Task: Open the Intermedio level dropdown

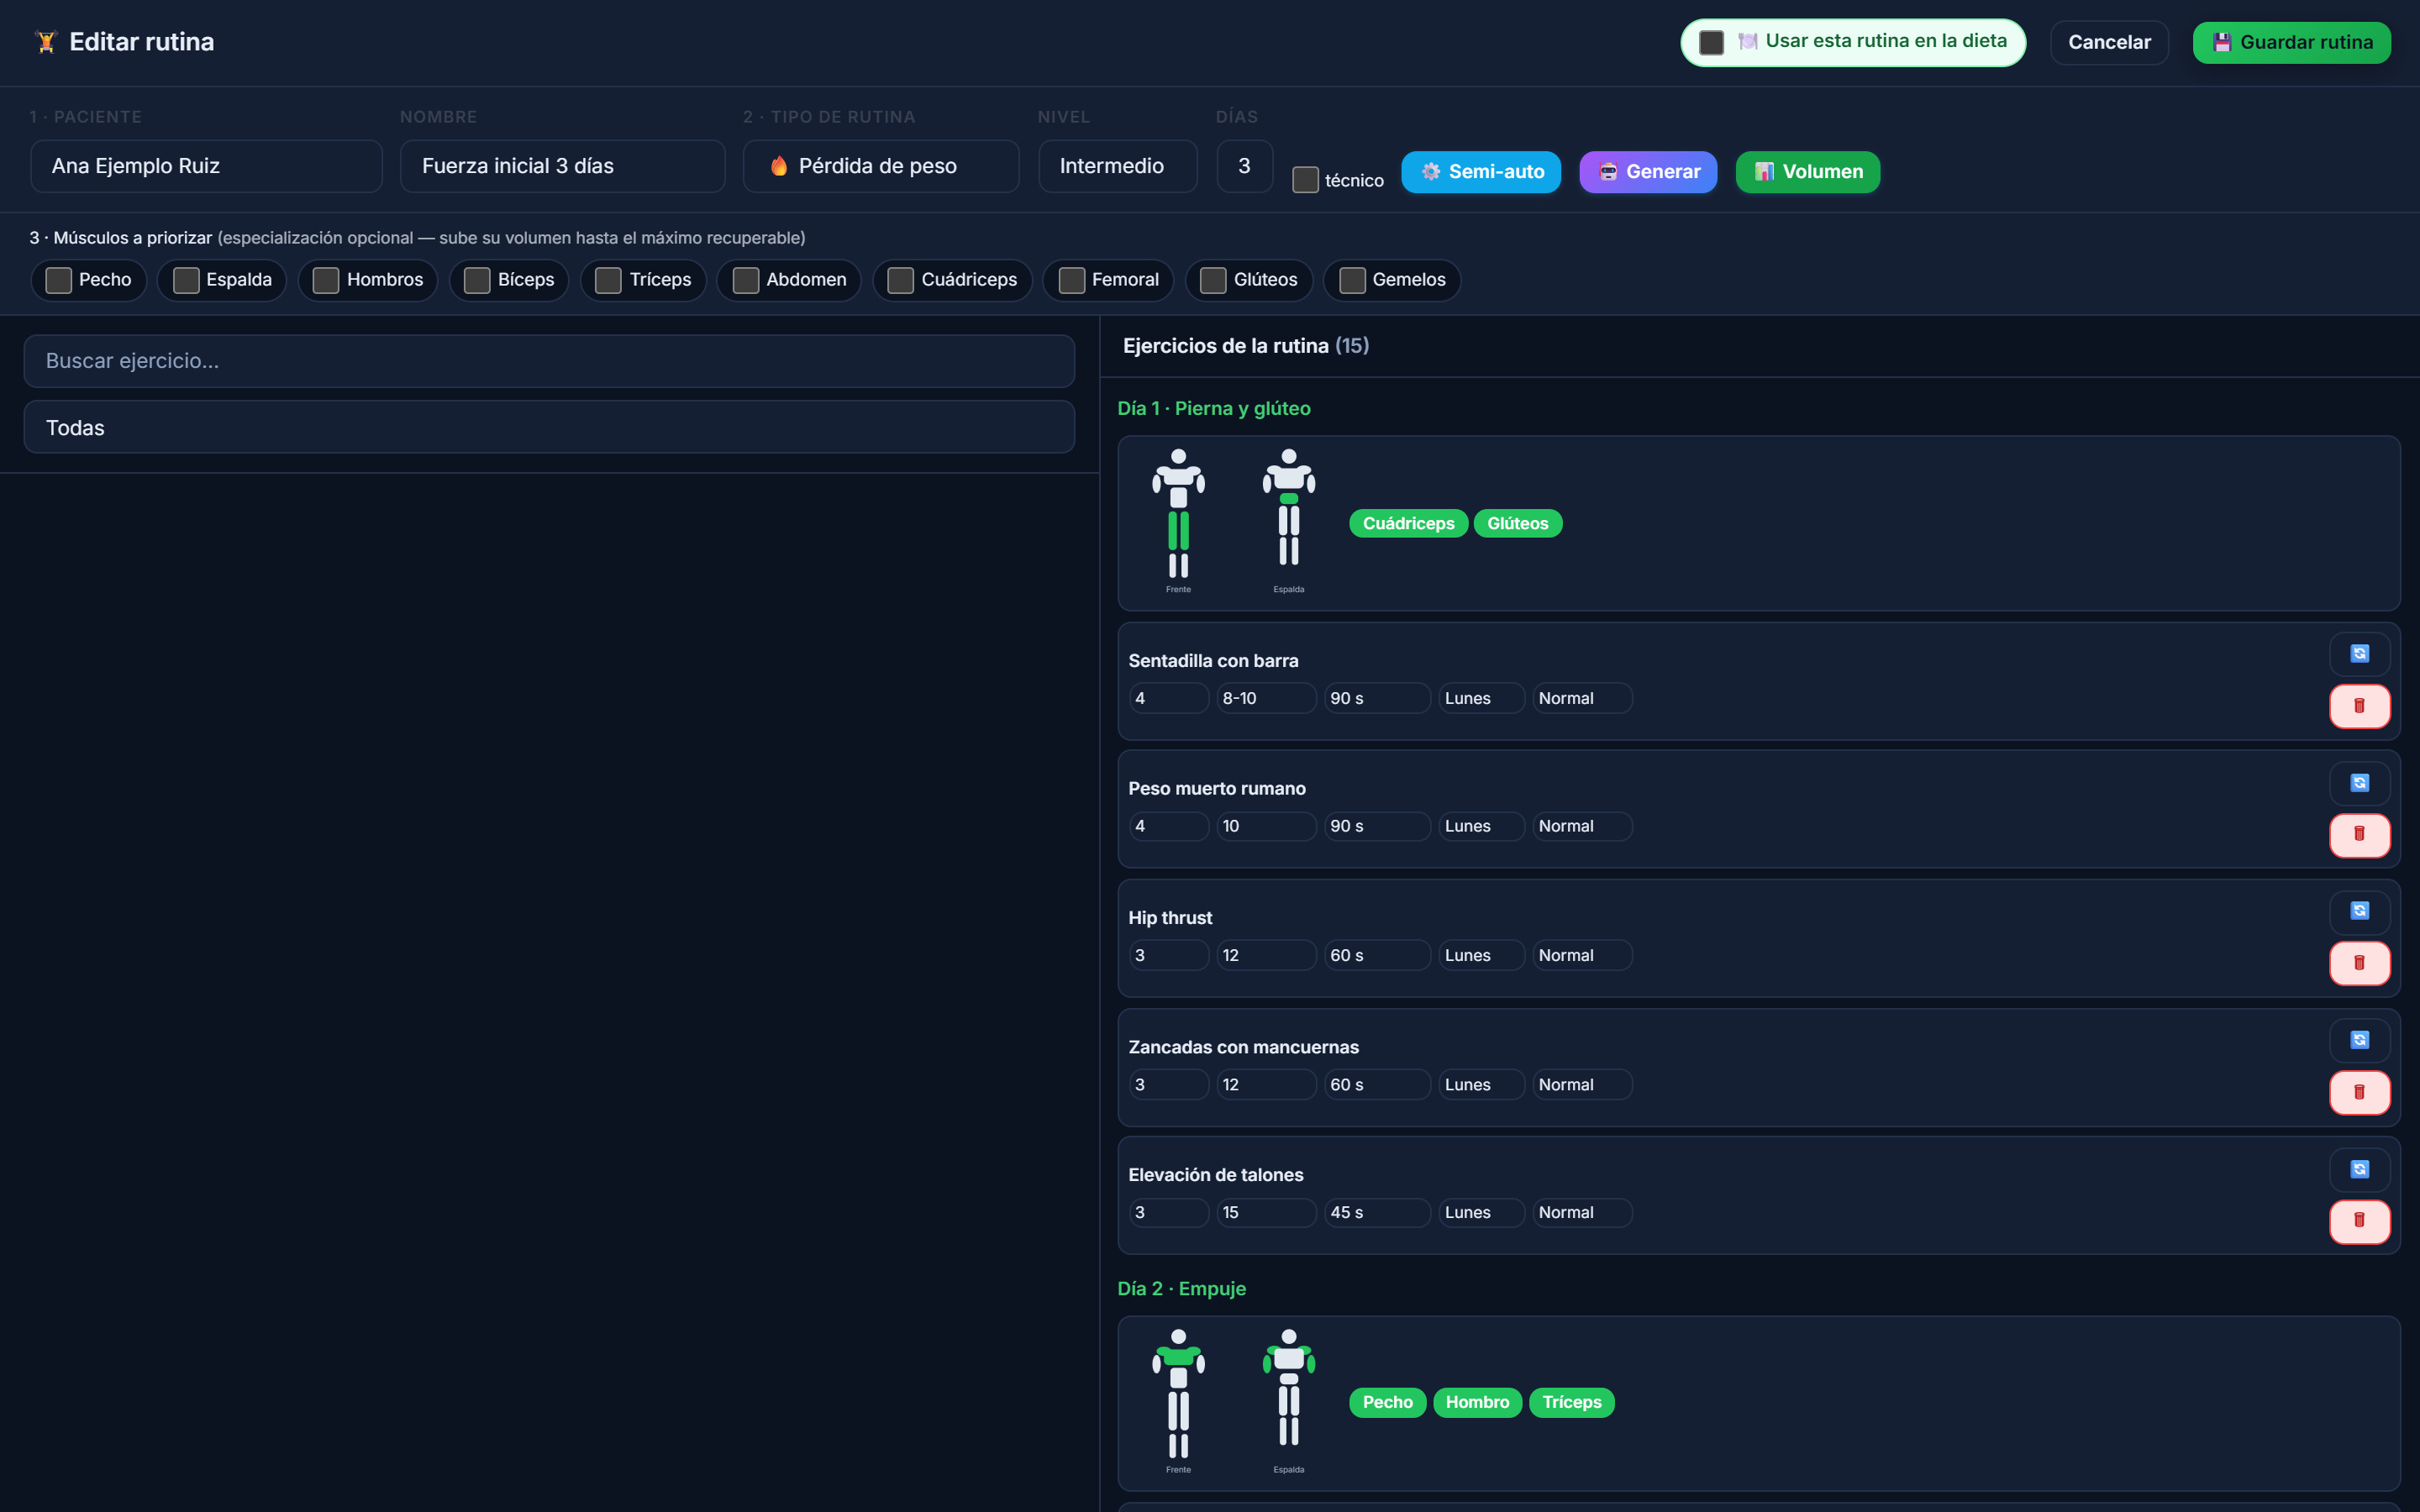Action: pyautogui.click(x=1117, y=166)
